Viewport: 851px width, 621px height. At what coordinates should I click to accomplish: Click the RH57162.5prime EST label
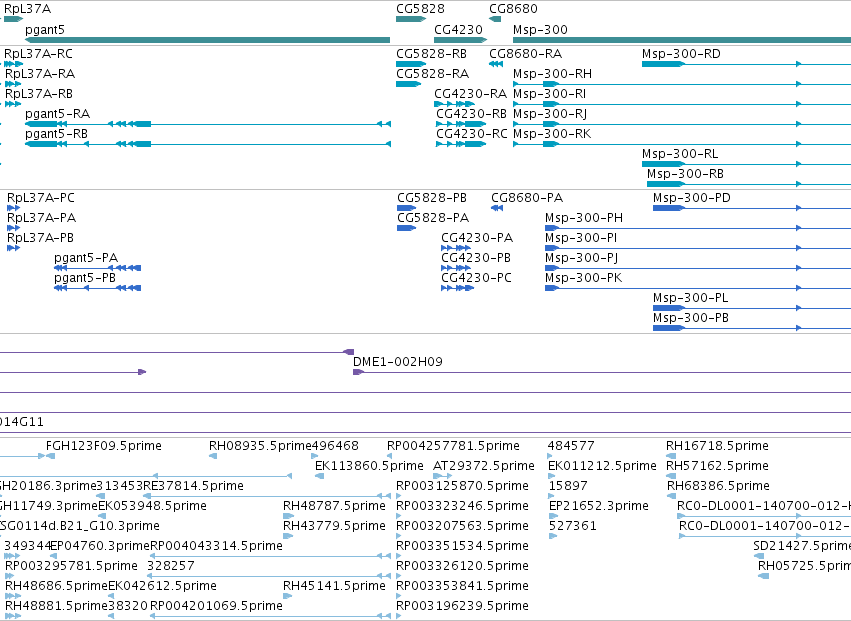pyautogui.click(x=717, y=466)
